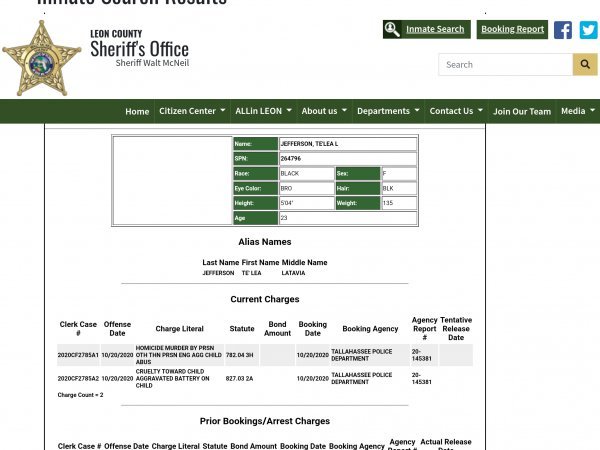Viewport: 600px width, 450px height.
Task: Expand the Citizen Center dropdown menu
Action: click(x=192, y=111)
